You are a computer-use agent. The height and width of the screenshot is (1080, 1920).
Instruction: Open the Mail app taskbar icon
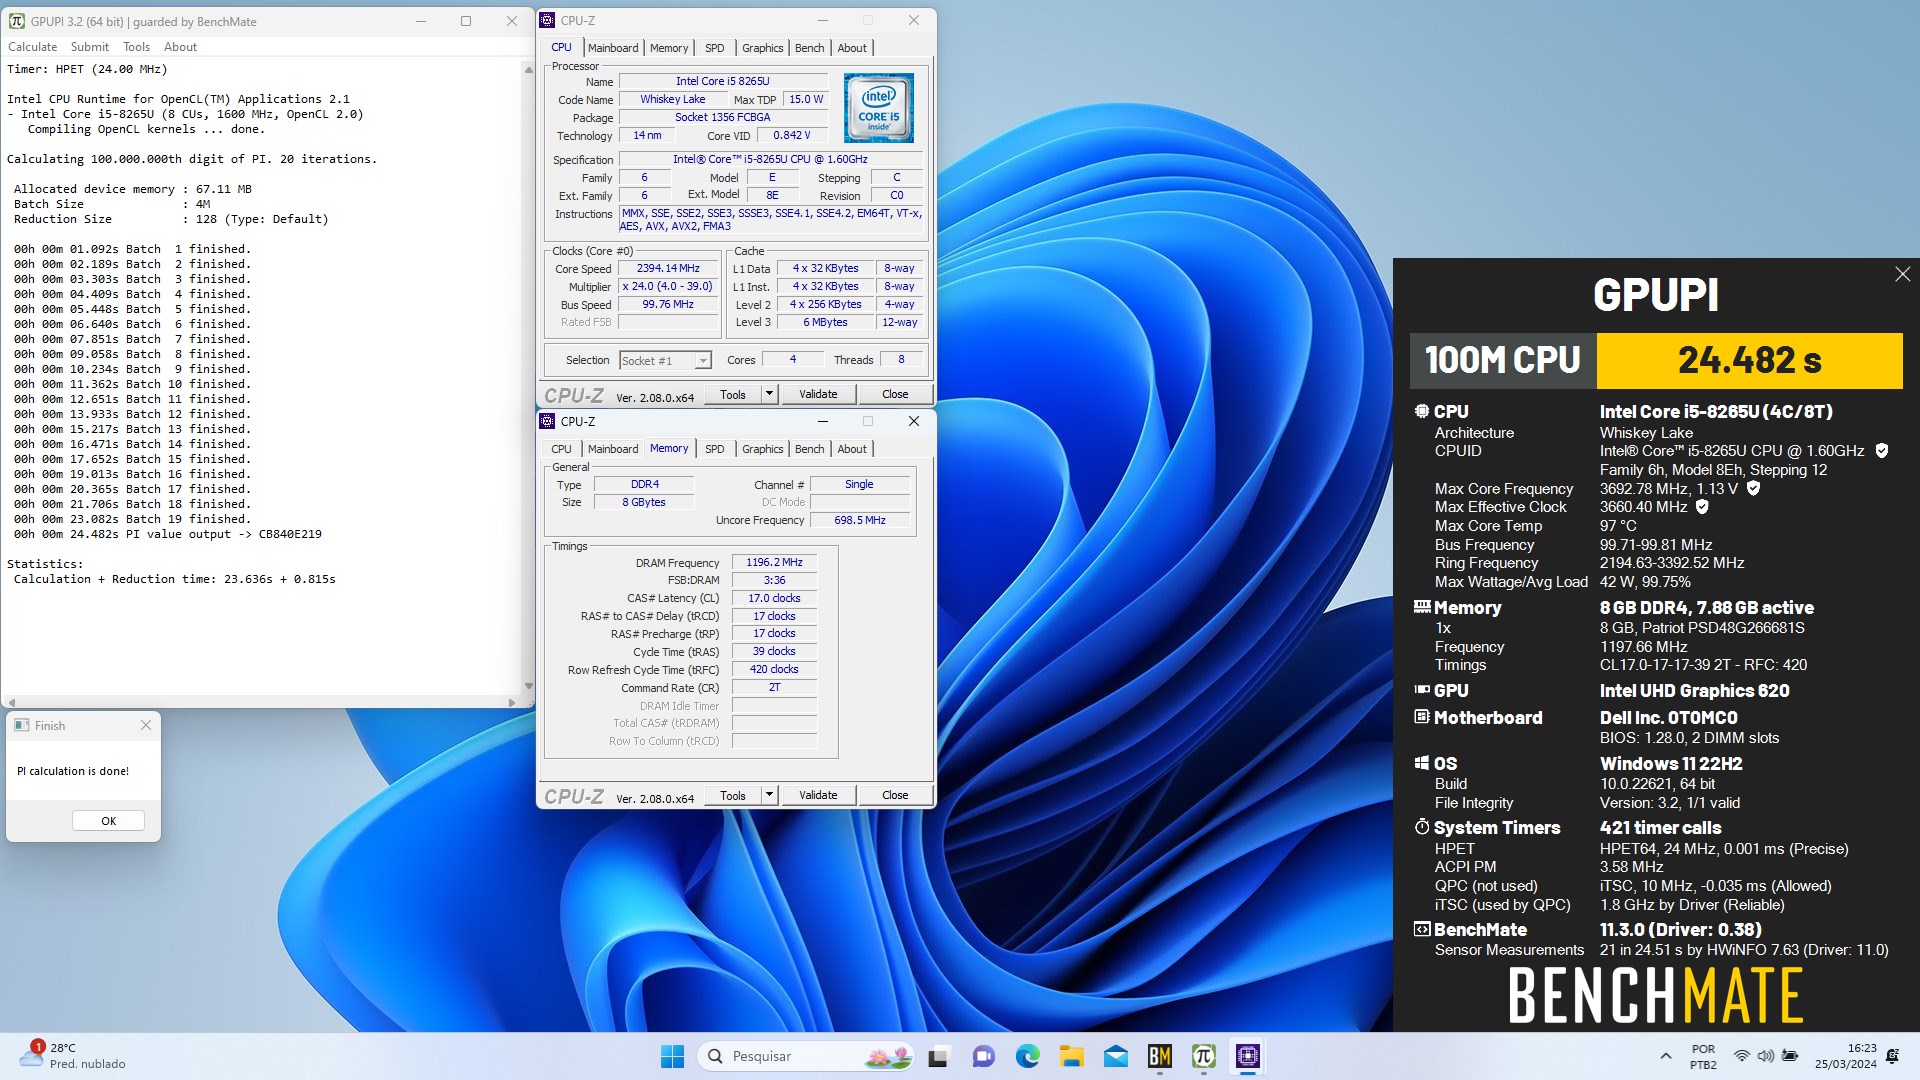(1116, 1056)
